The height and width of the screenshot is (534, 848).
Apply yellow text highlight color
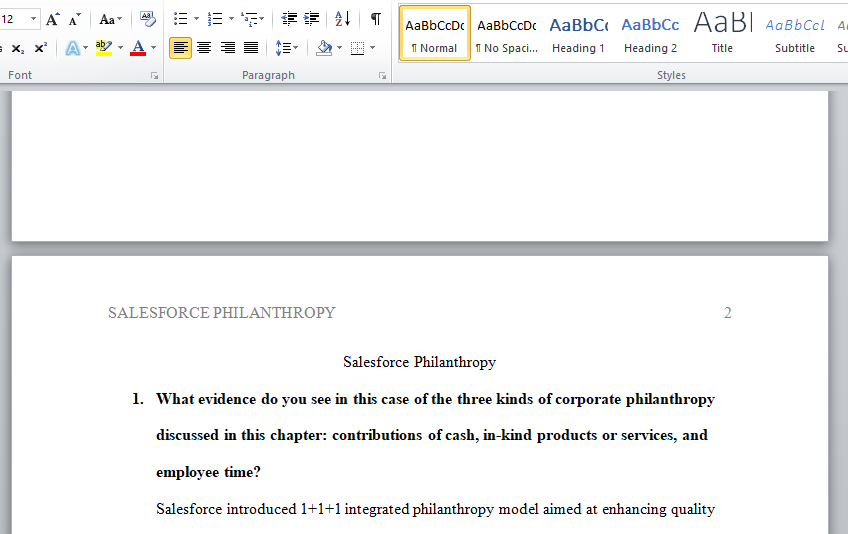point(104,48)
